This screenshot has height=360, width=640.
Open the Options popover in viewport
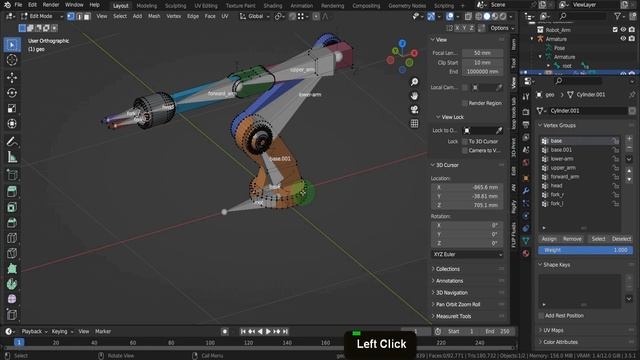point(502,28)
